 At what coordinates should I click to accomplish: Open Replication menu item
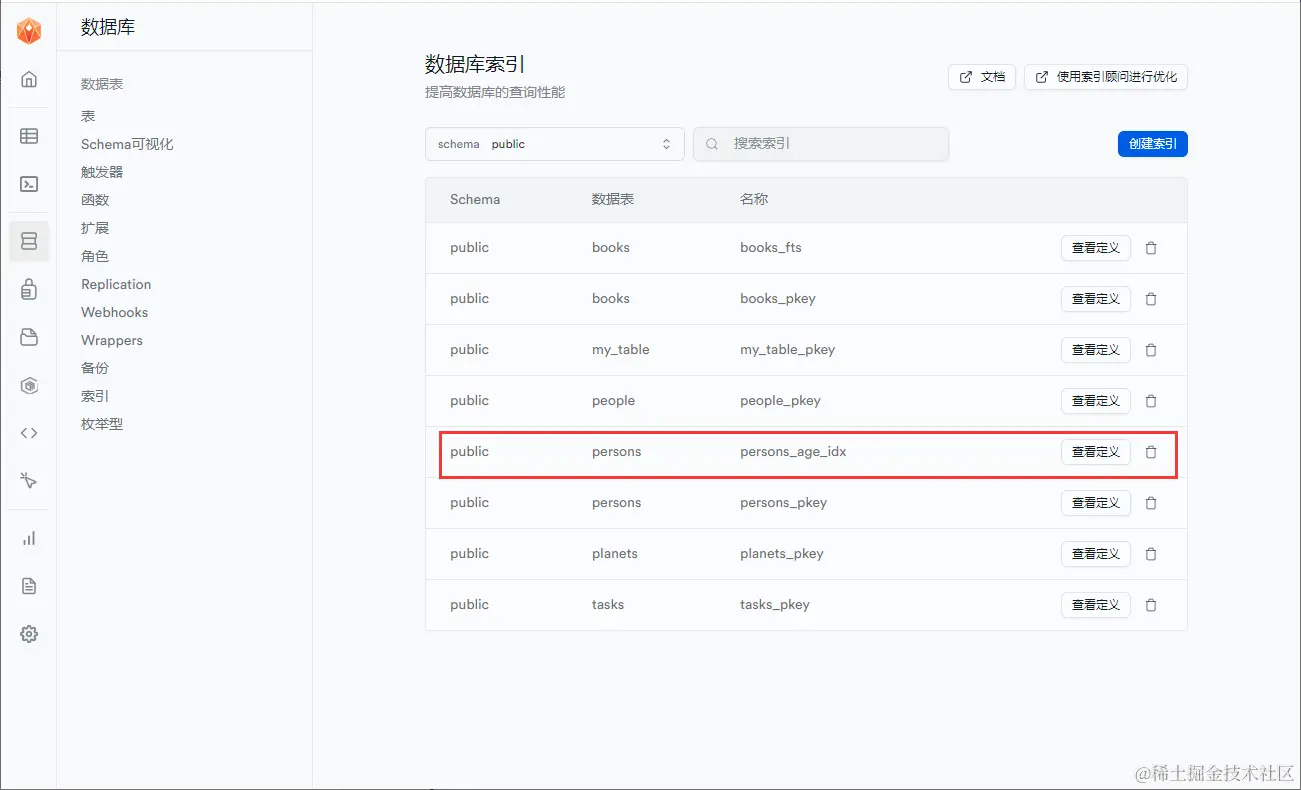(116, 284)
